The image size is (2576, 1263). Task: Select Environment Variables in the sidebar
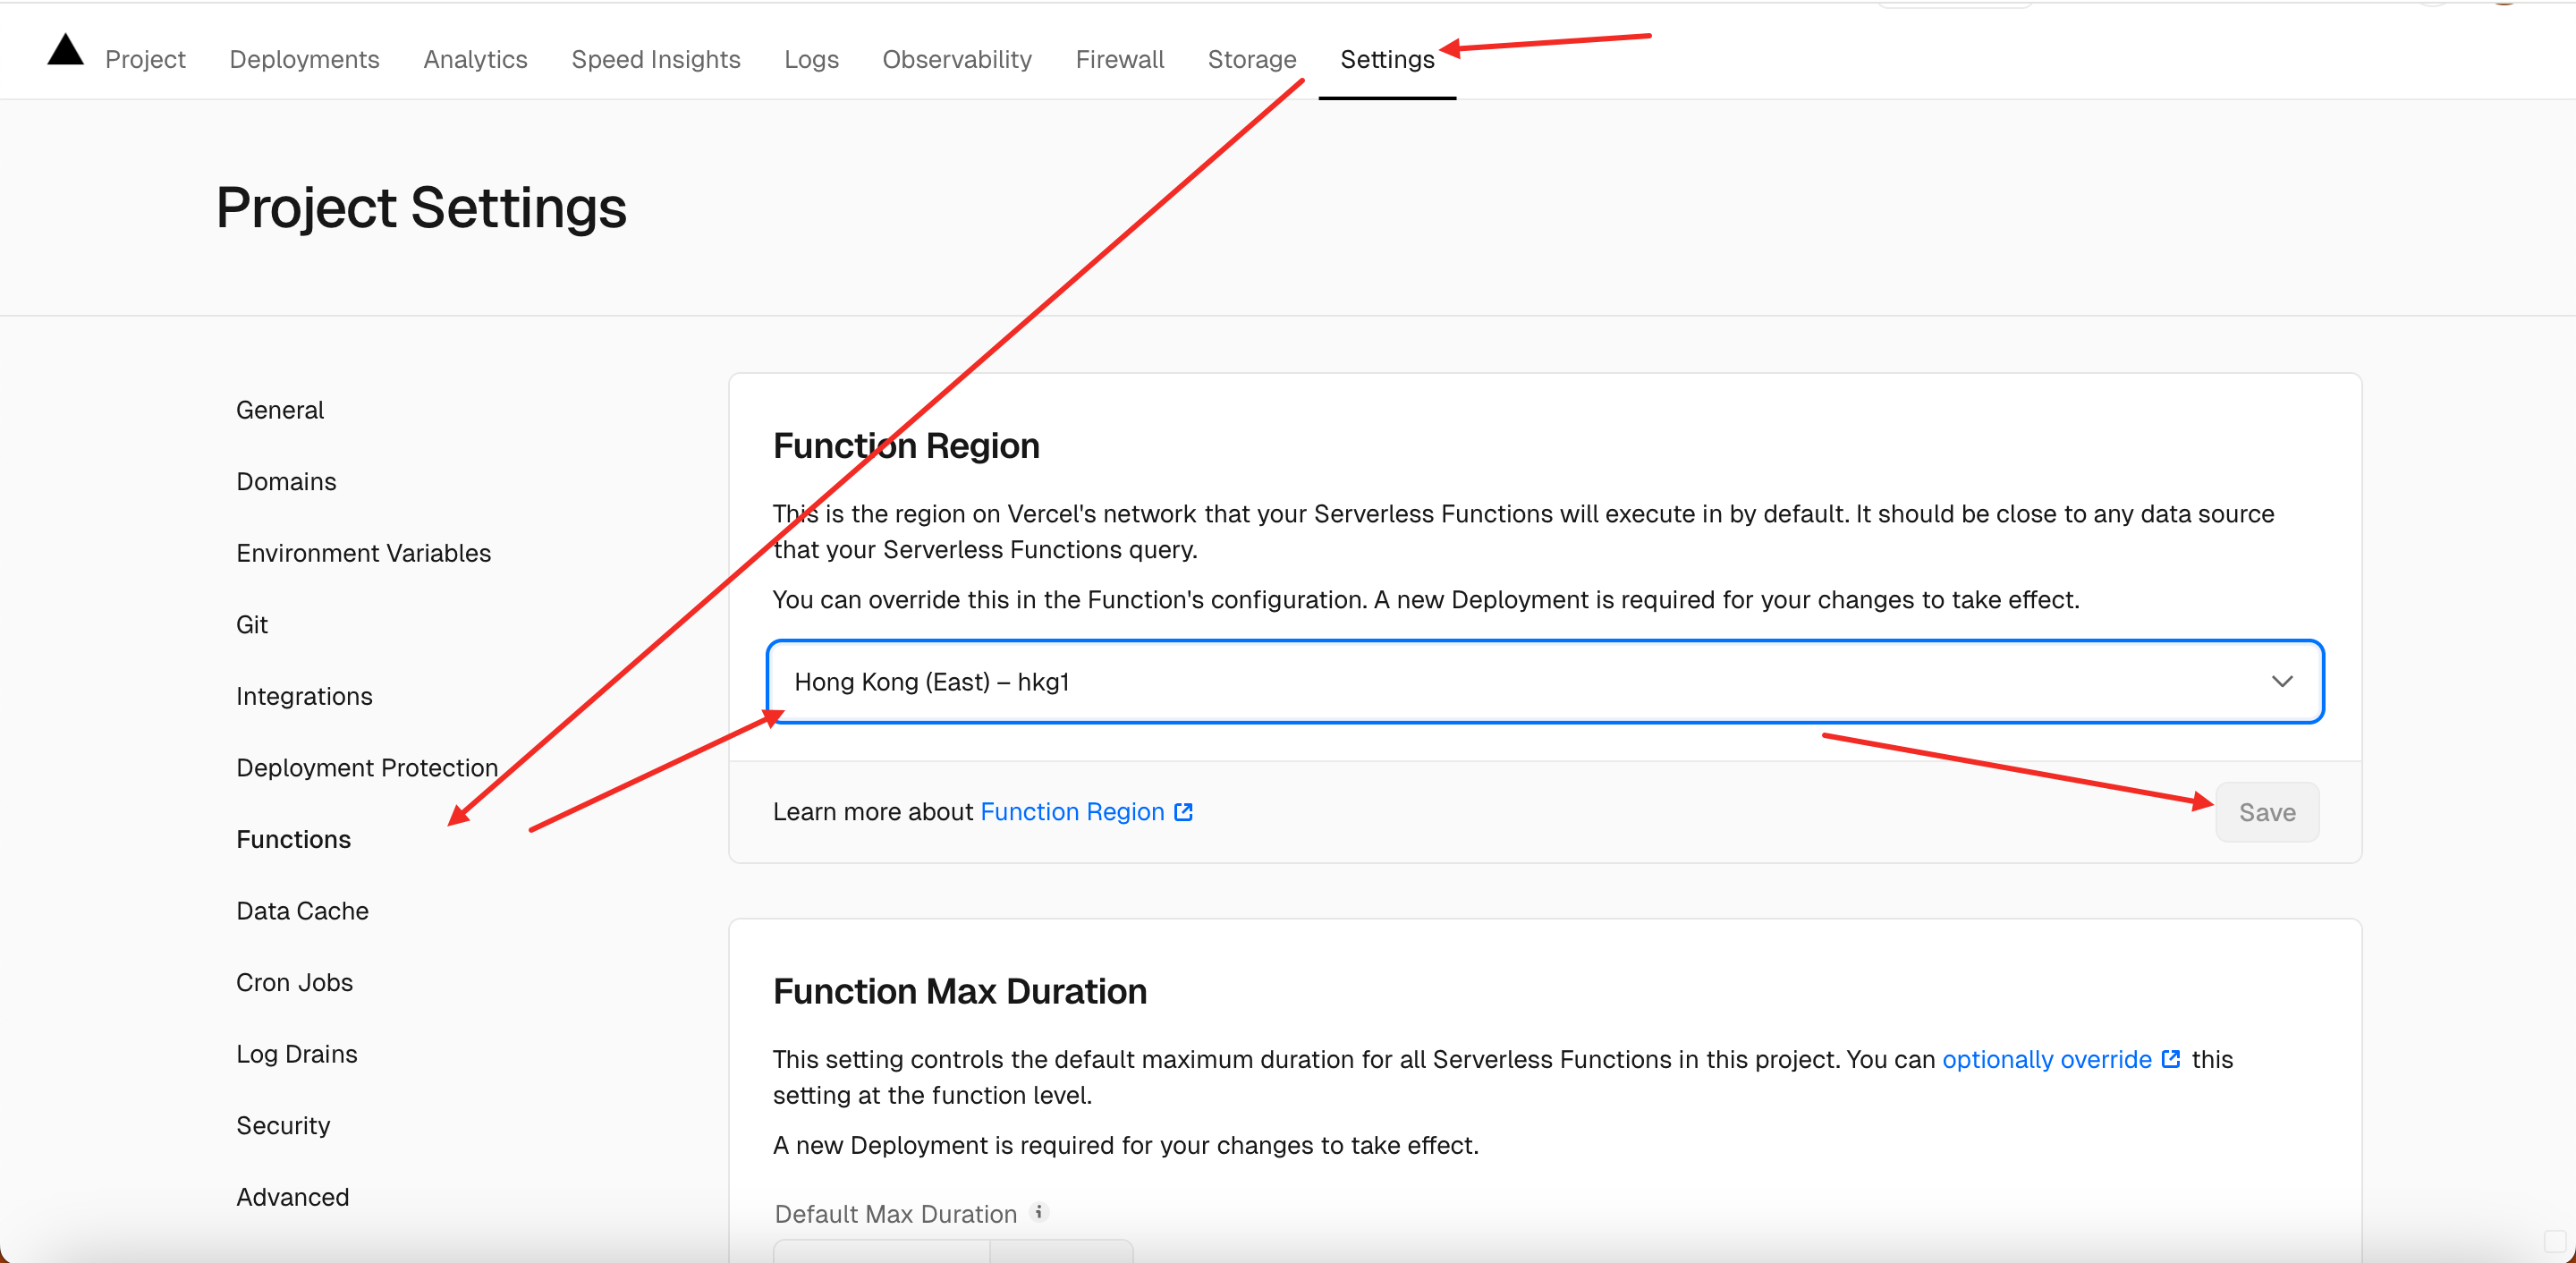(x=363, y=553)
